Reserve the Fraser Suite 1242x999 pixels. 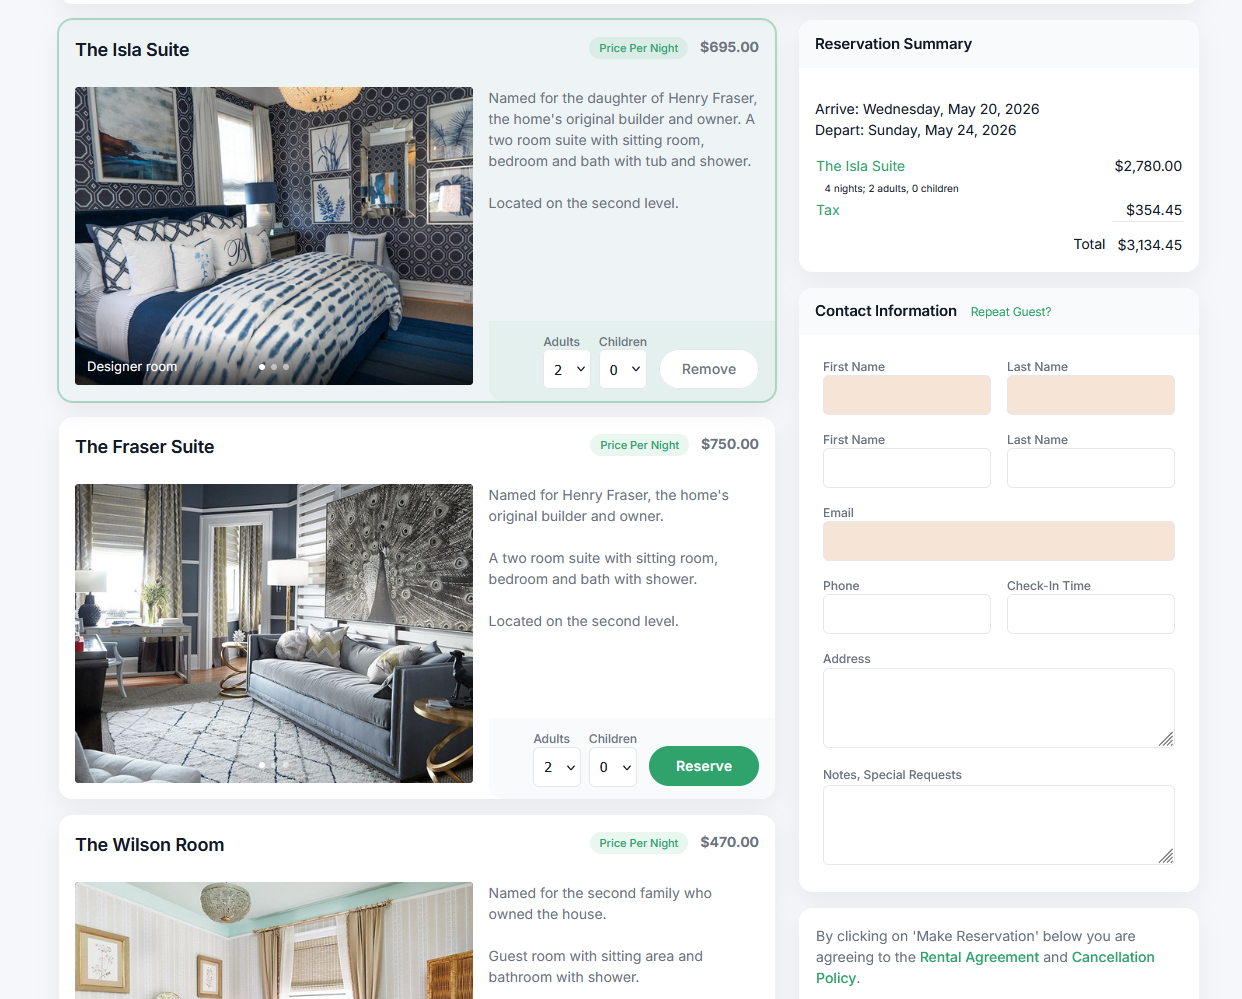coord(704,766)
